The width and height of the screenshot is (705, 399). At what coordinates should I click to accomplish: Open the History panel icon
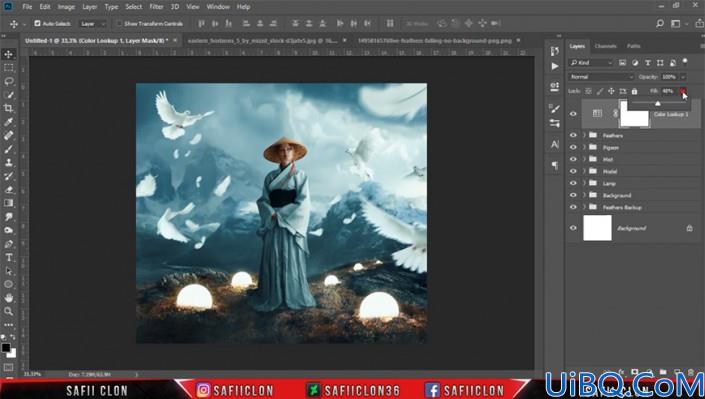(554, 51)
